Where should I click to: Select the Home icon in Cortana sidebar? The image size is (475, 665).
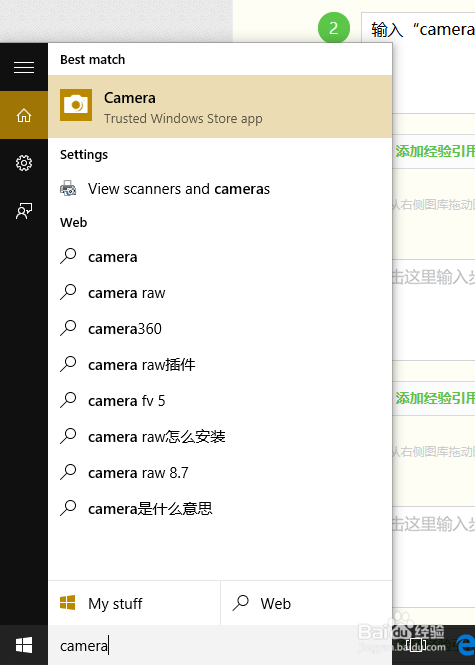click(x=24, y=115)
